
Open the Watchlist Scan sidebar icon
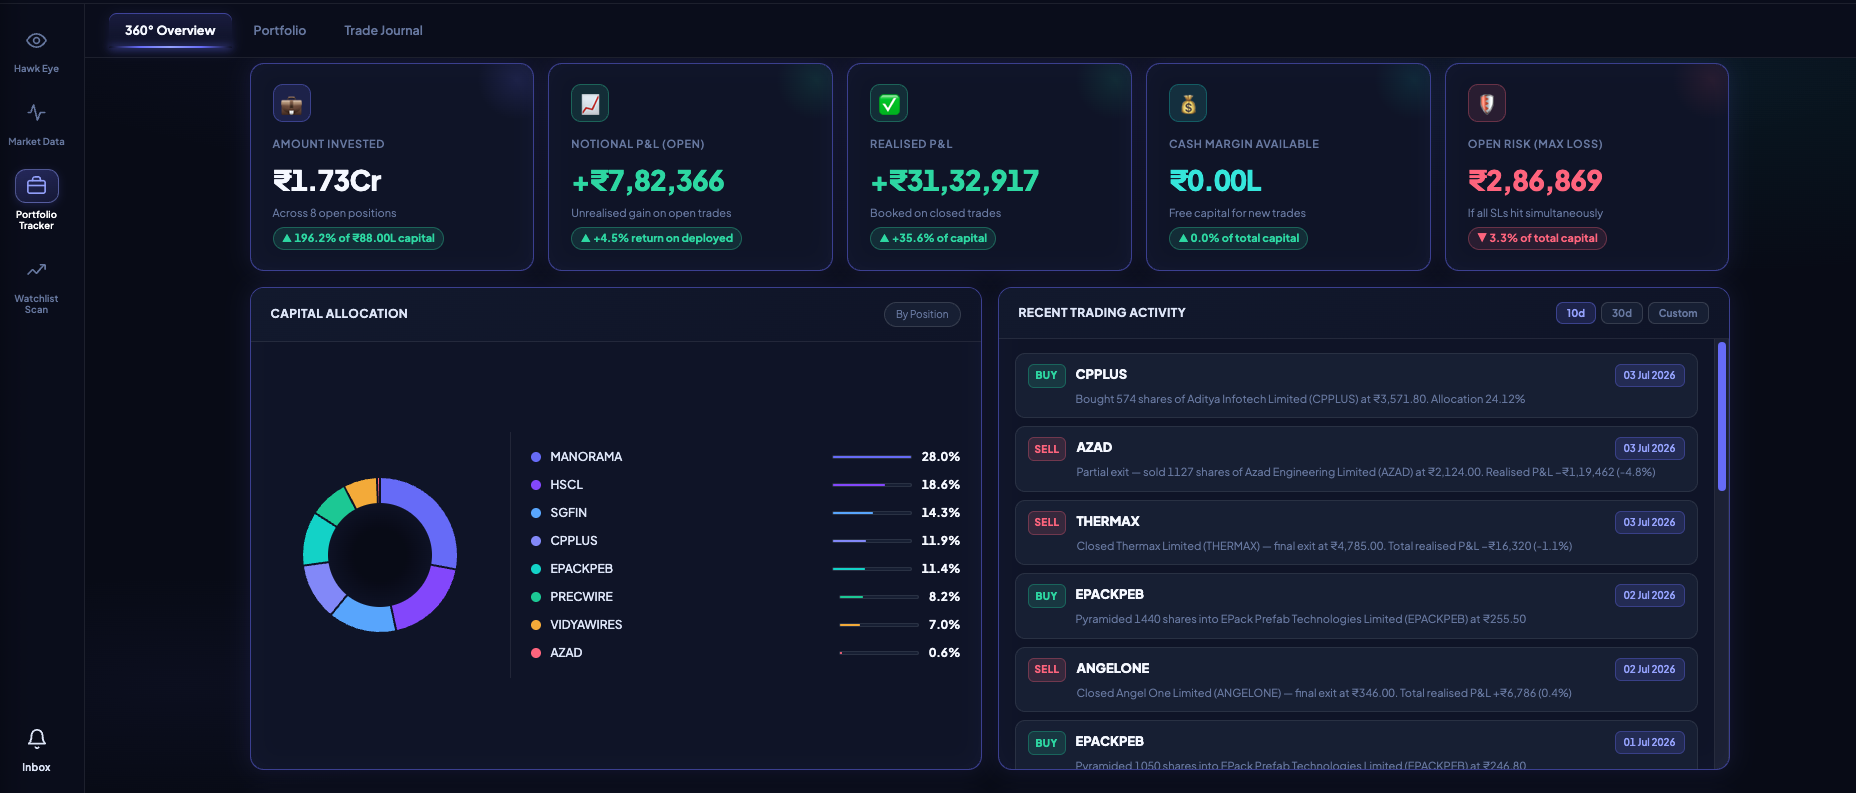36,270
